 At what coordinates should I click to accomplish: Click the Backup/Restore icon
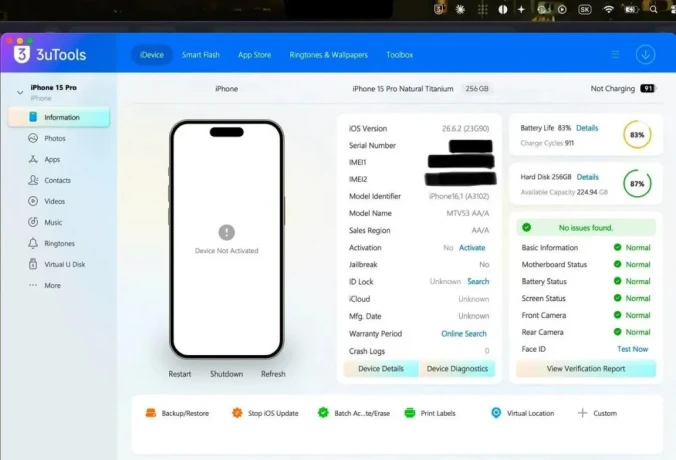pyautogui.click(x=150, y=413)
